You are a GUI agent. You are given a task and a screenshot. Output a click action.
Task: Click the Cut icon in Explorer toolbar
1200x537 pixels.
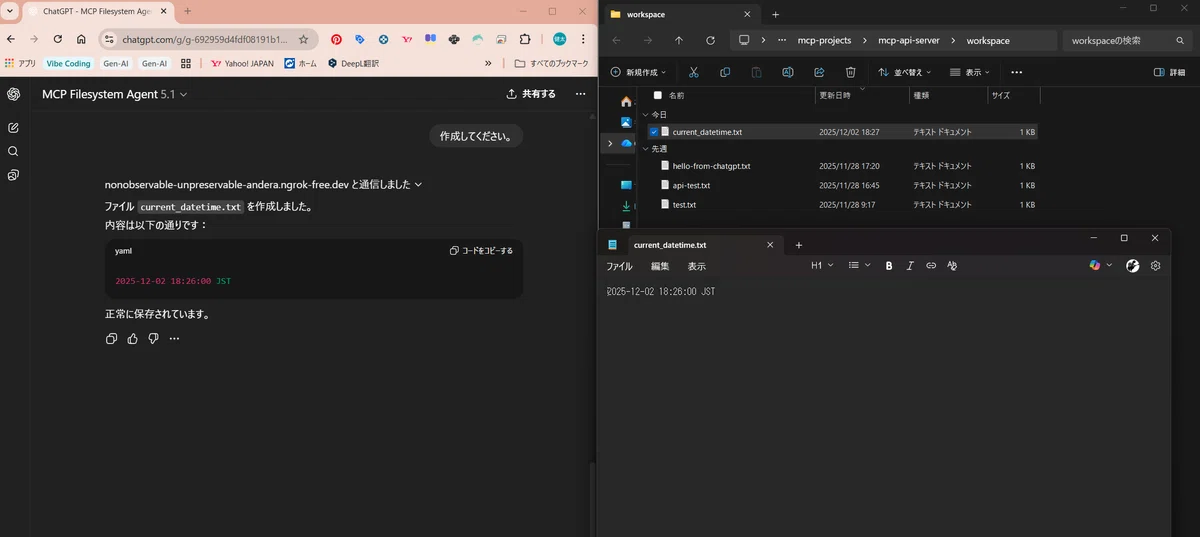694,72
